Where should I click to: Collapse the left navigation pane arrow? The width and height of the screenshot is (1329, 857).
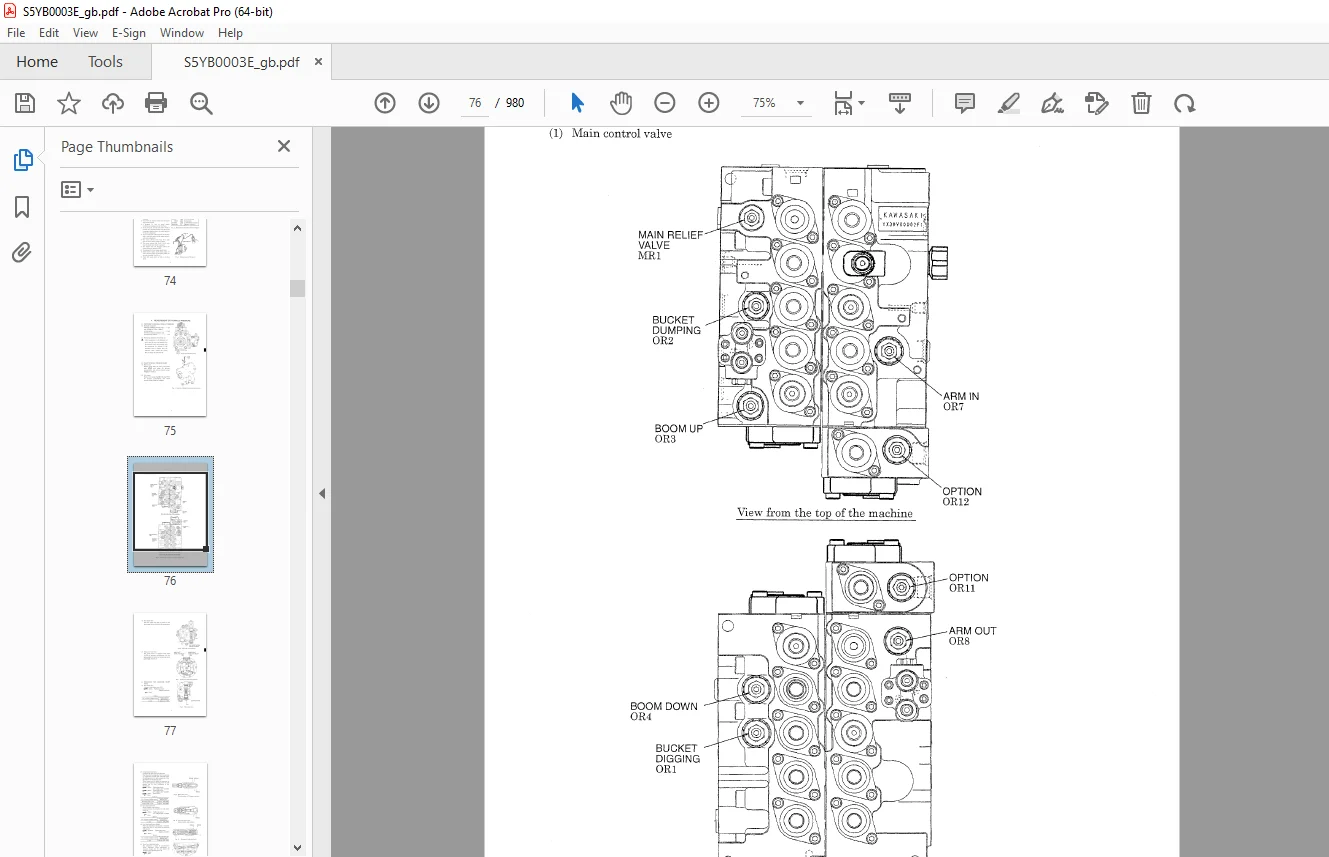[322, 493]
